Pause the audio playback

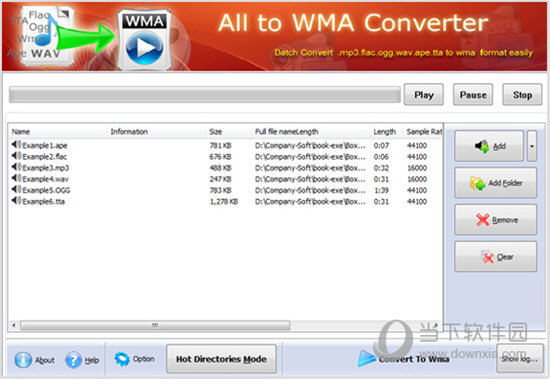(473, 95)
